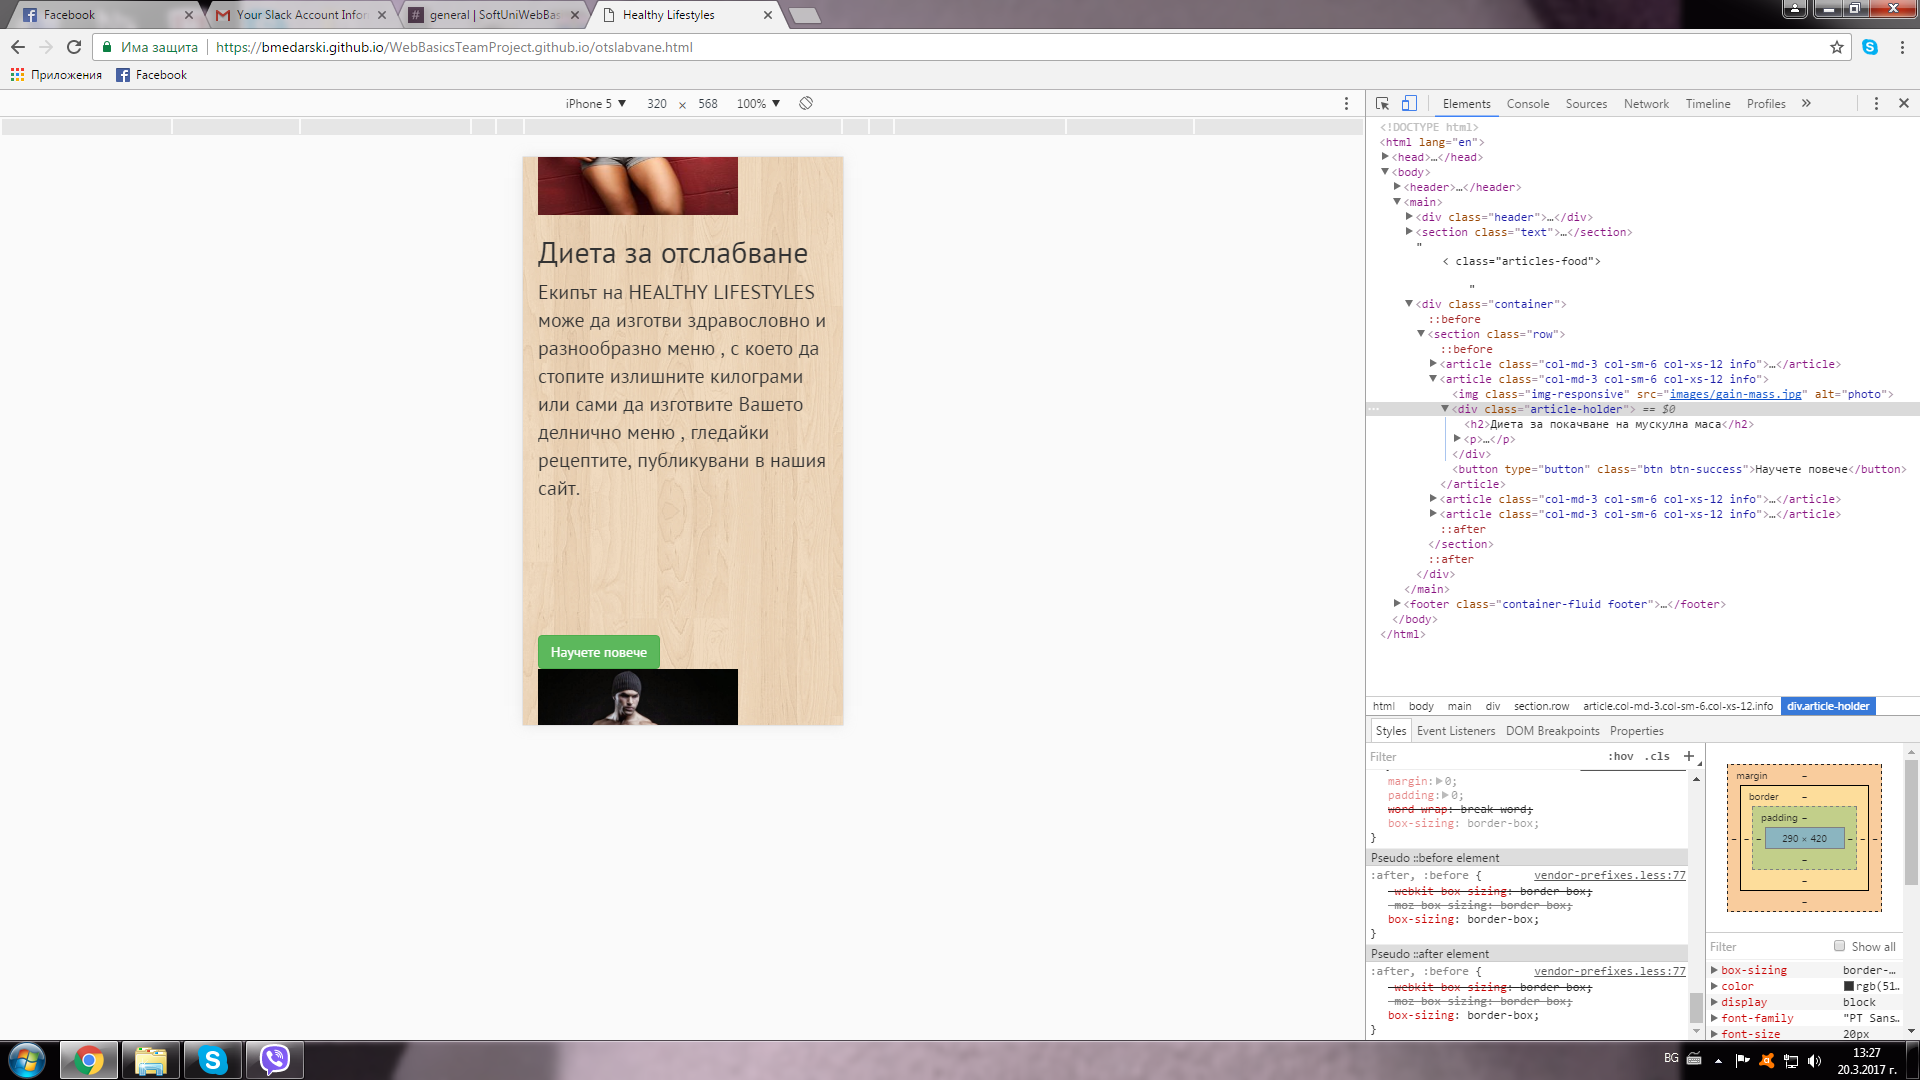
Task: Open the Chrome menu (three dots)
Action: pos(1902,47)
